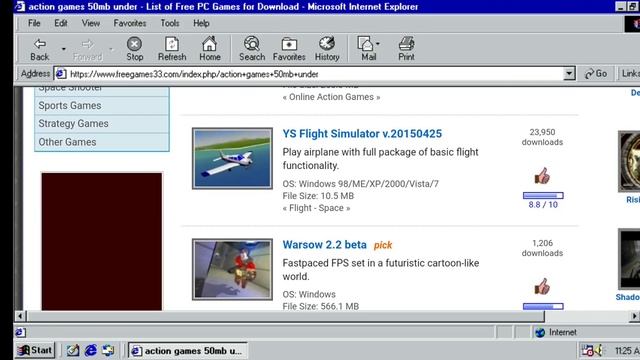Expand the Forward button history dropdown
Screen dimensions: 640x360
coord(111,49)
